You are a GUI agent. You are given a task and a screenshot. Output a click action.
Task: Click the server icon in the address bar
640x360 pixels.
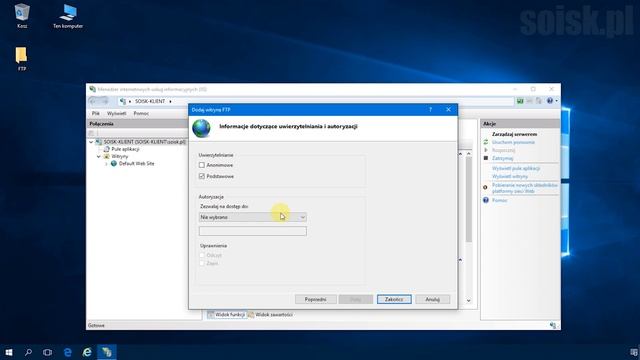[x=123, y=101]
